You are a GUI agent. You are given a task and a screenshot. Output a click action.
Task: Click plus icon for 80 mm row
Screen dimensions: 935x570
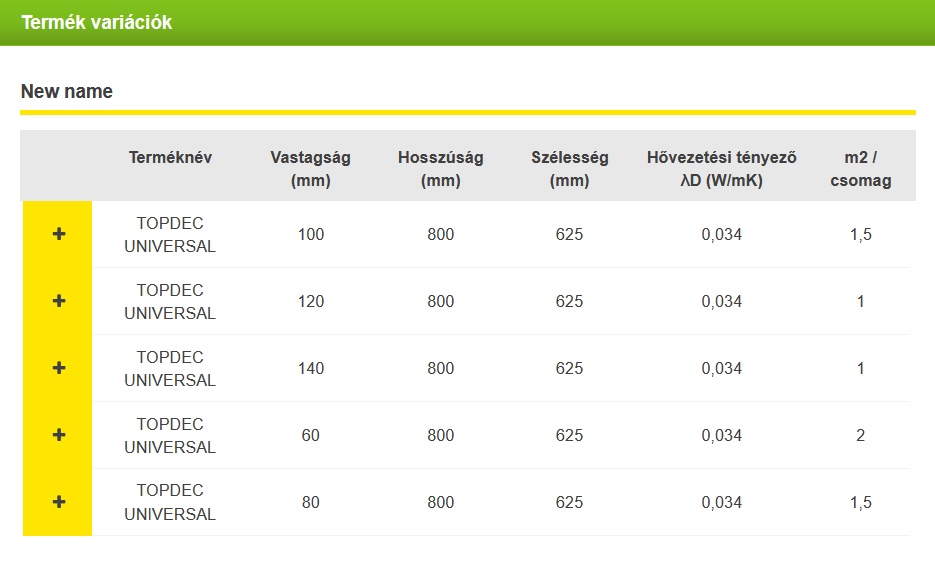coord(58,502)
